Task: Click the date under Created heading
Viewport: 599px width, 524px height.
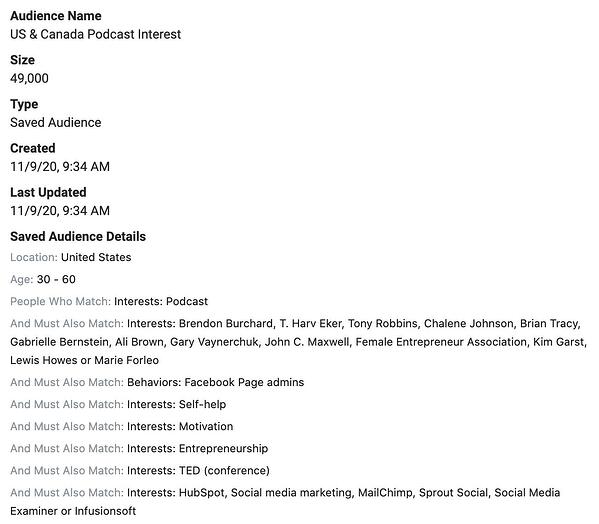Action: (x=60, y=167)
